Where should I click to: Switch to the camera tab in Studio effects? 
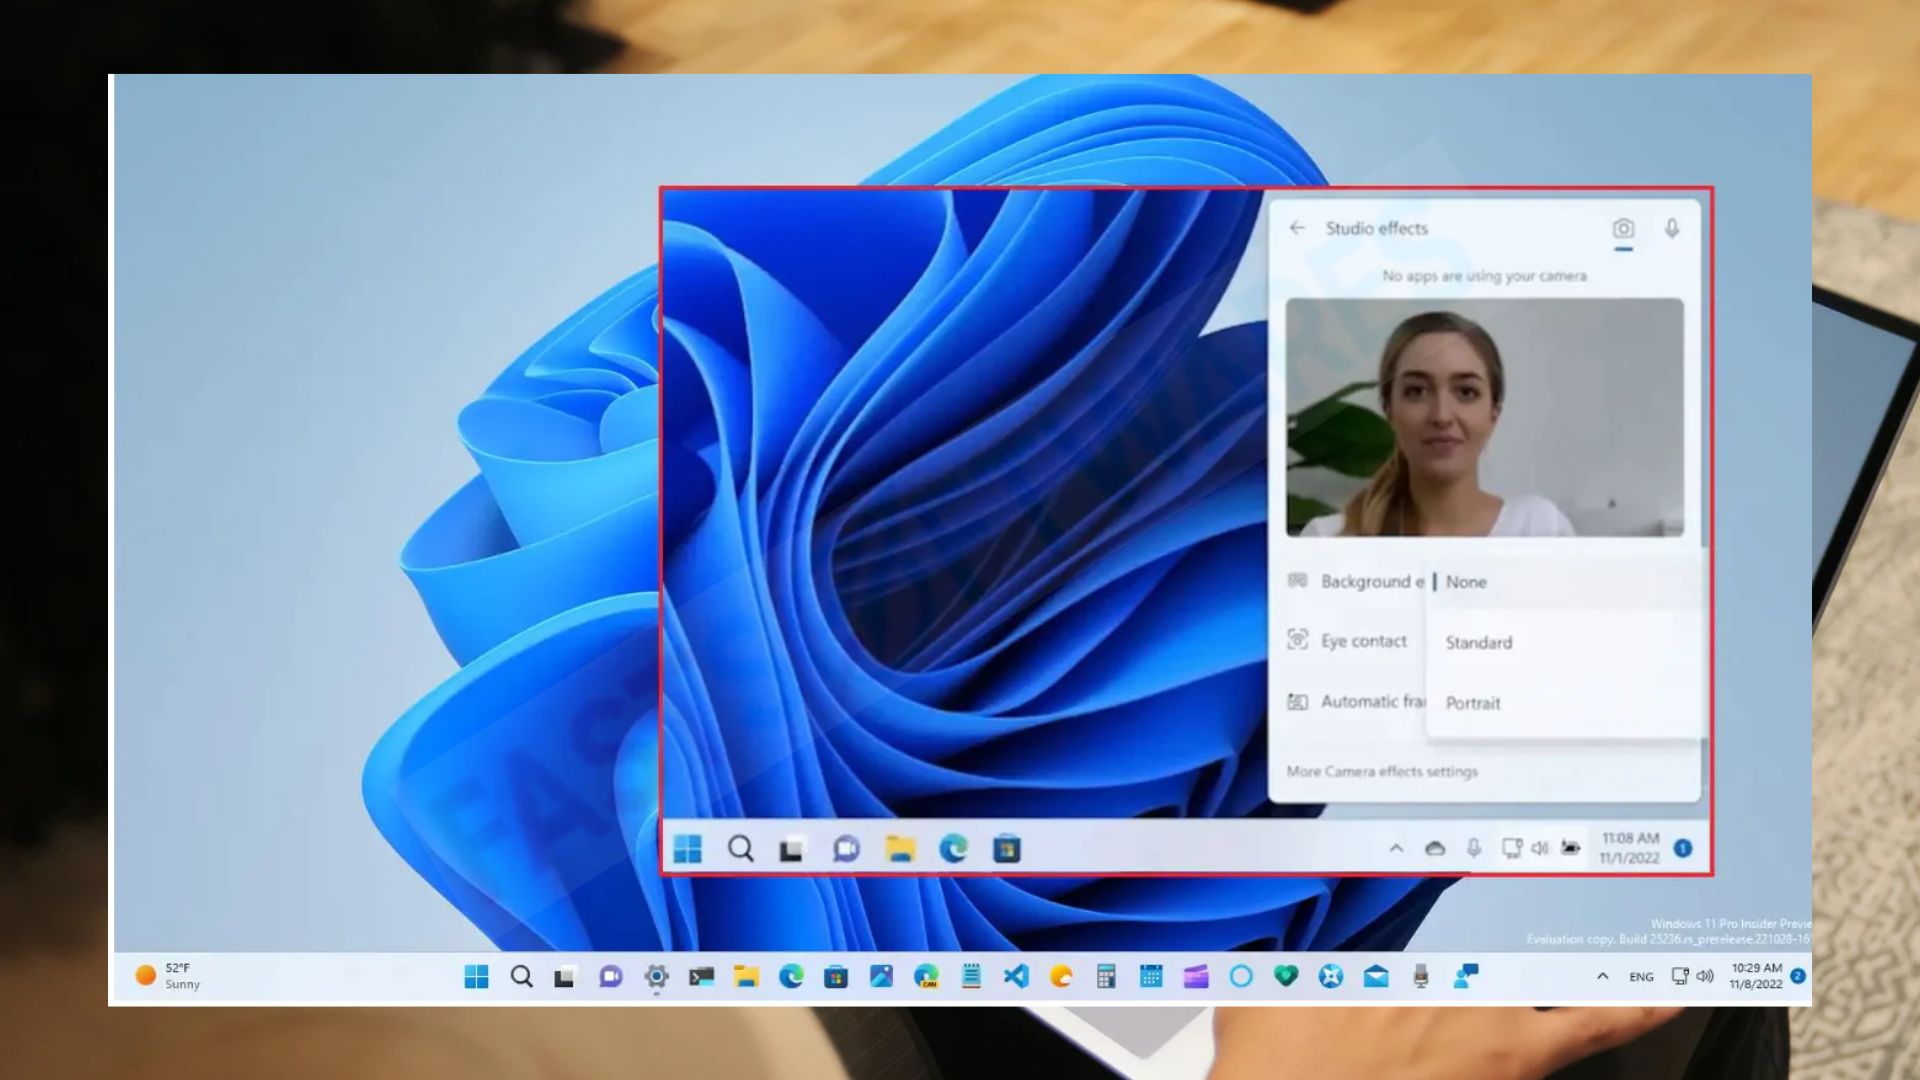(1623, 229)
